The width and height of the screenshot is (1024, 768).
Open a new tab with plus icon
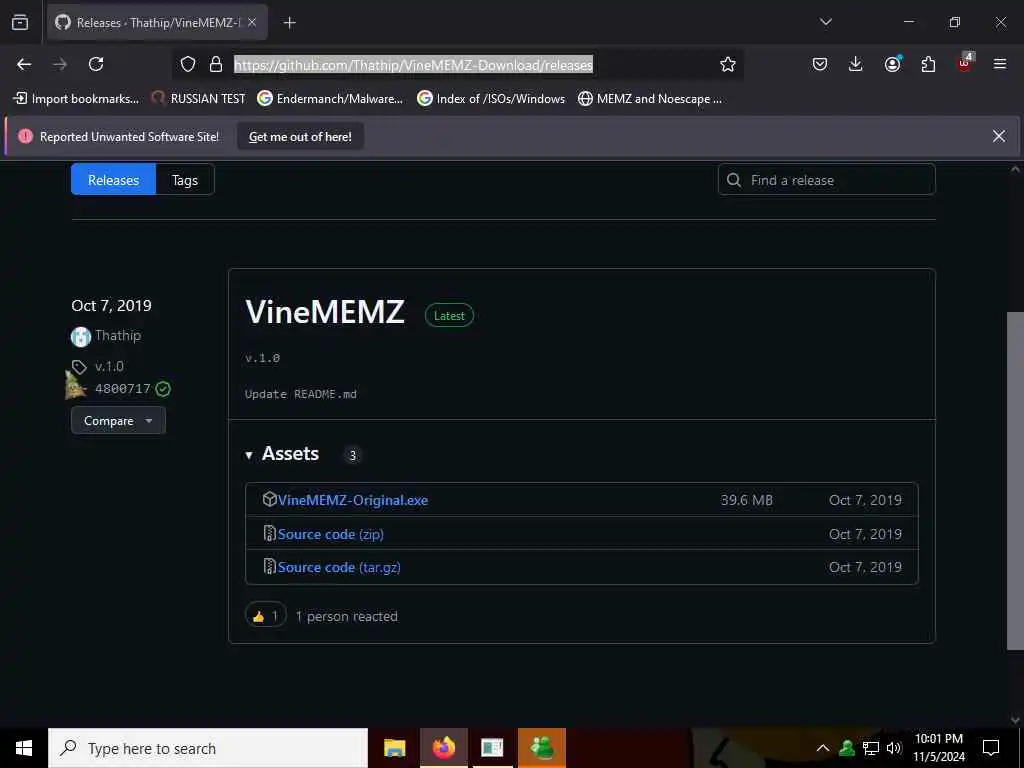click(289, 23)
